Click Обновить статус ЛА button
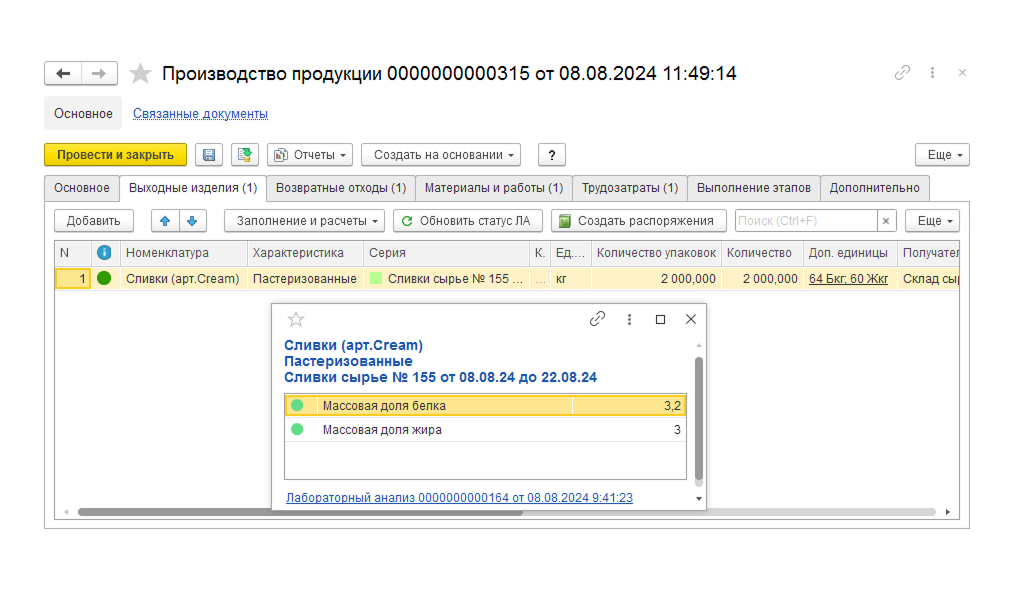 point(468,221)
